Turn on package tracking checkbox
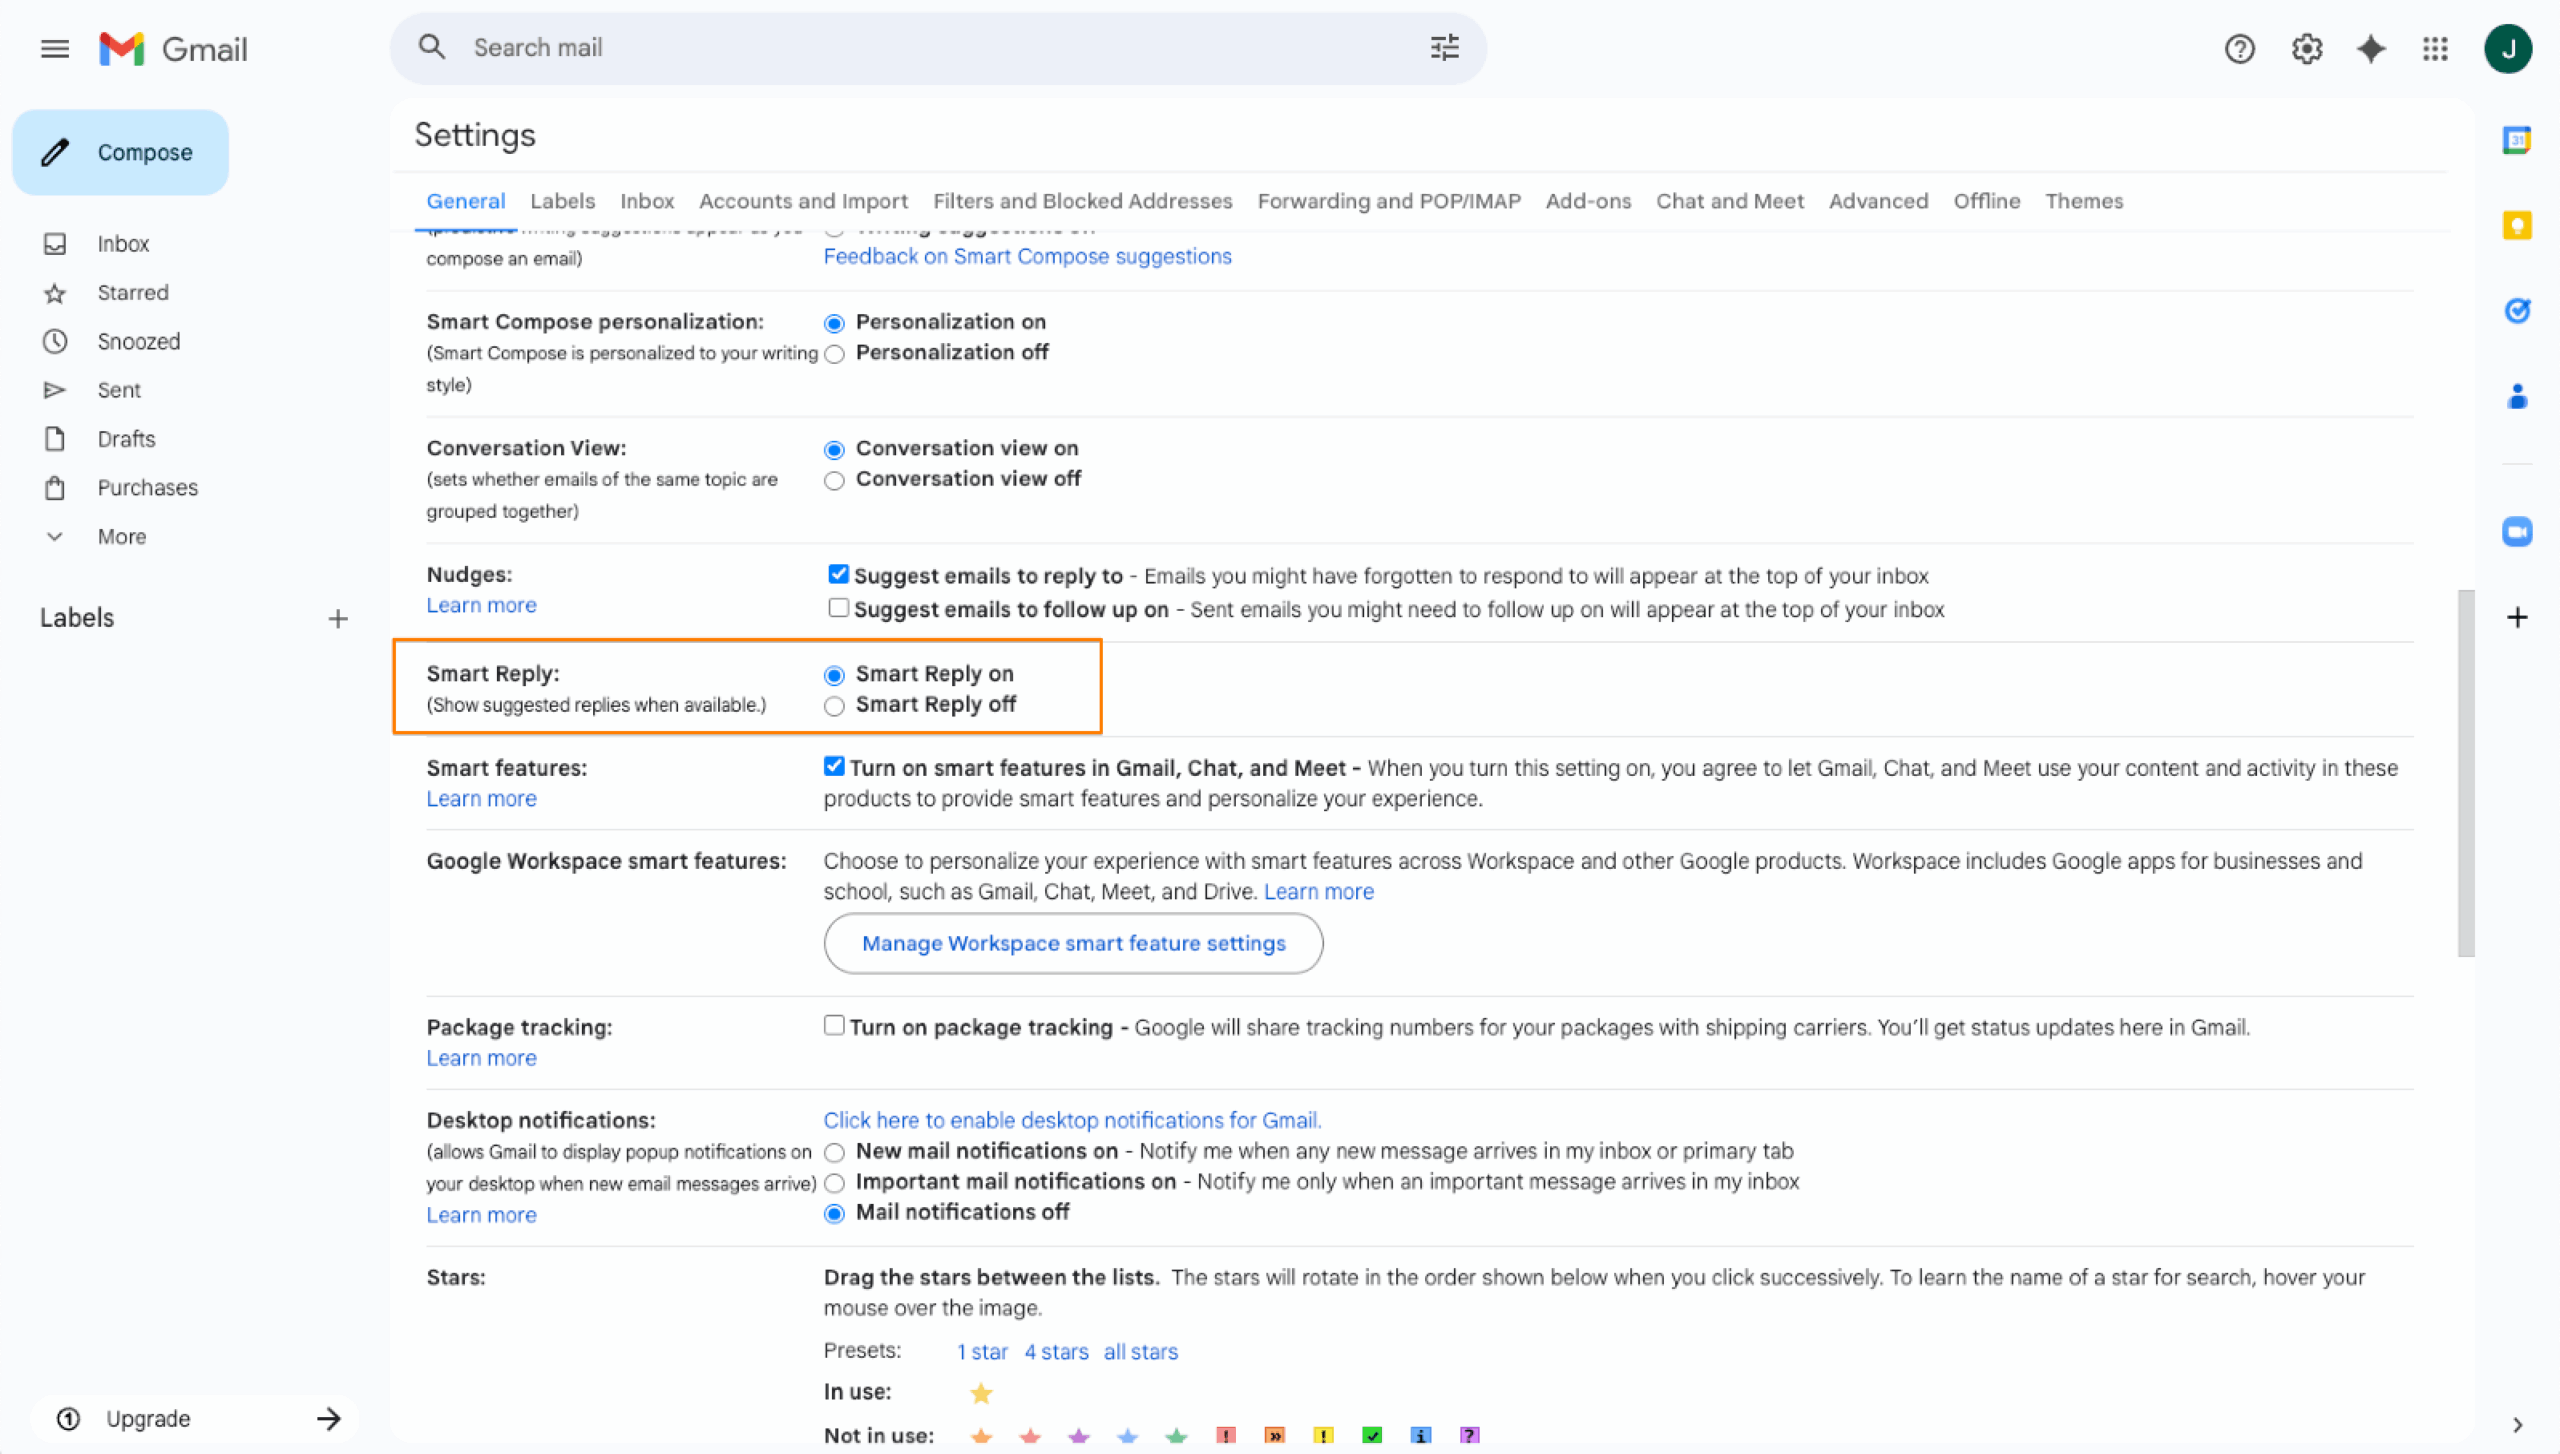The image size is (2560, 1454). 834,1025
